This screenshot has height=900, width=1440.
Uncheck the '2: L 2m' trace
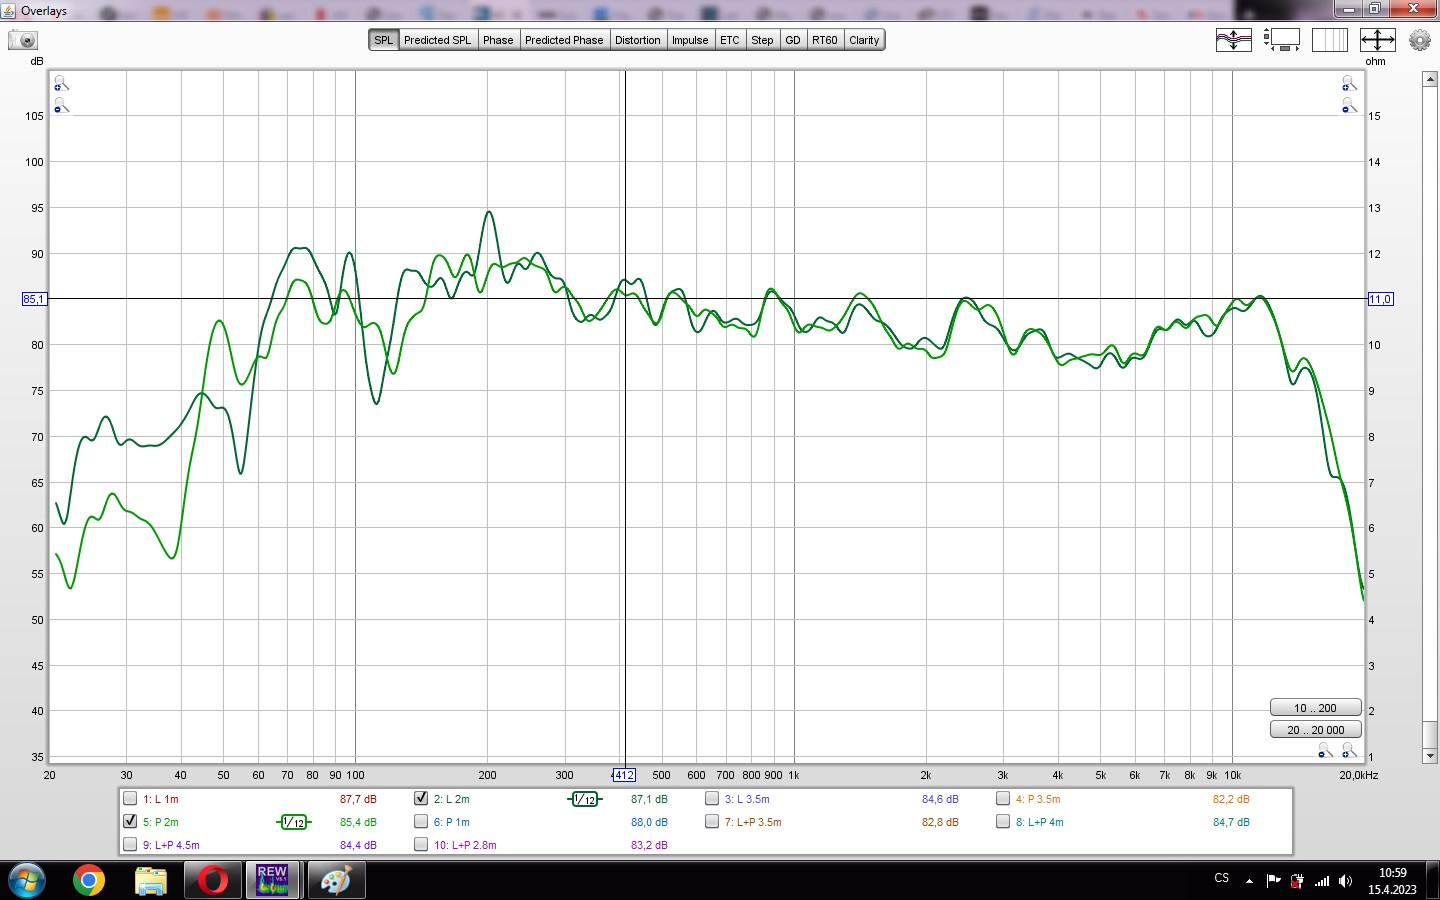click(421, 798)
